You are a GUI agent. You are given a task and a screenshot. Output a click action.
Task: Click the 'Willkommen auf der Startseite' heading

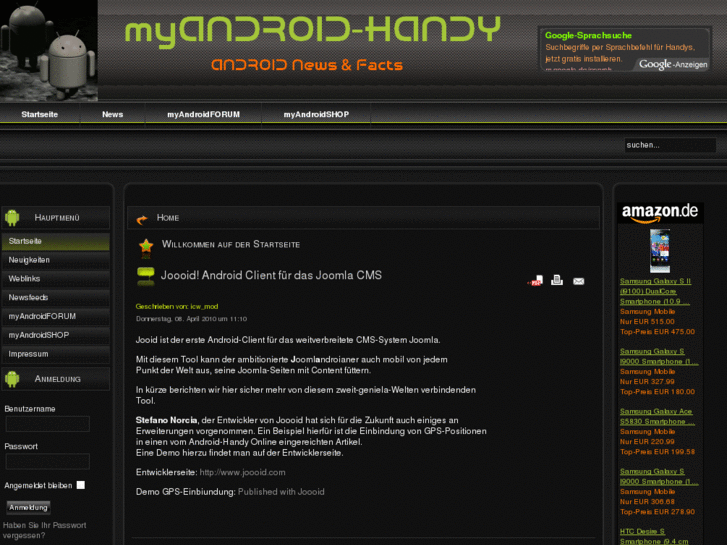coord(231,244)
